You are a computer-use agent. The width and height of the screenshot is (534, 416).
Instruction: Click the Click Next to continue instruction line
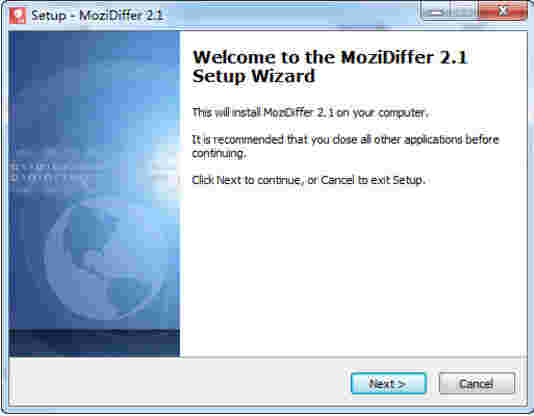tap(309, 180)
